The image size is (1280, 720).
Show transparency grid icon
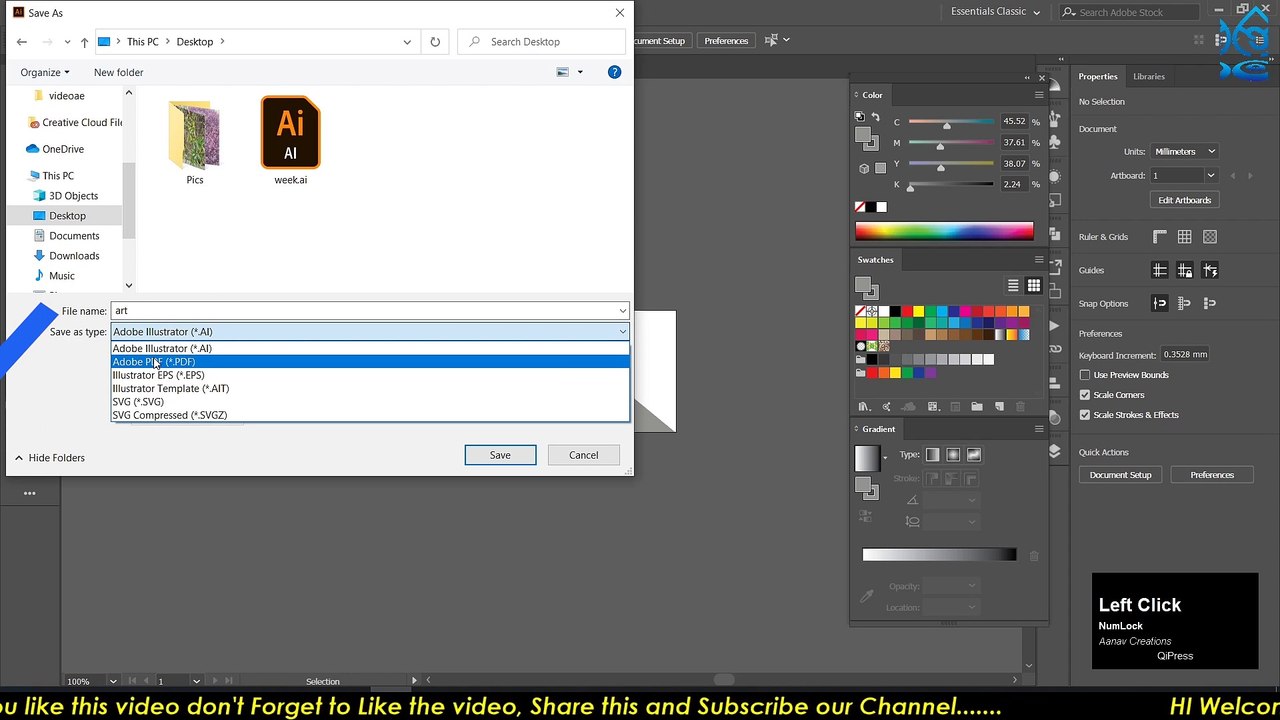coord(1210,237)
